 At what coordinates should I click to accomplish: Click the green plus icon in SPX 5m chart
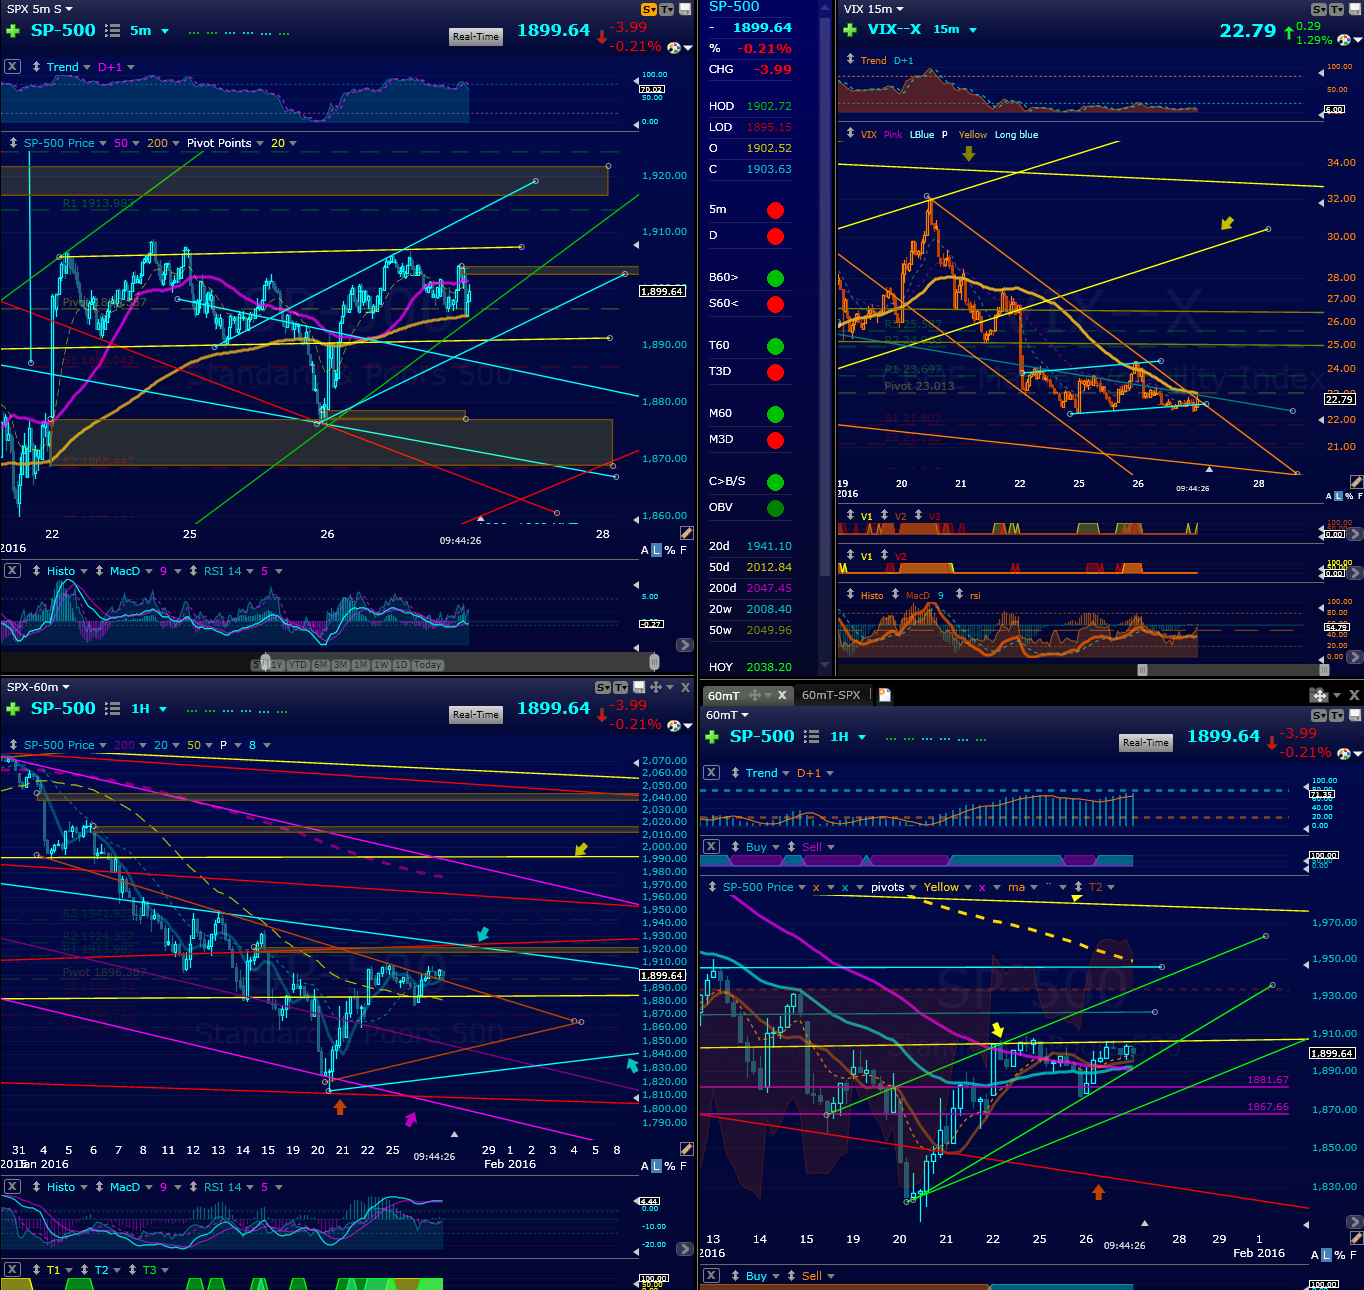click(13, 31)
